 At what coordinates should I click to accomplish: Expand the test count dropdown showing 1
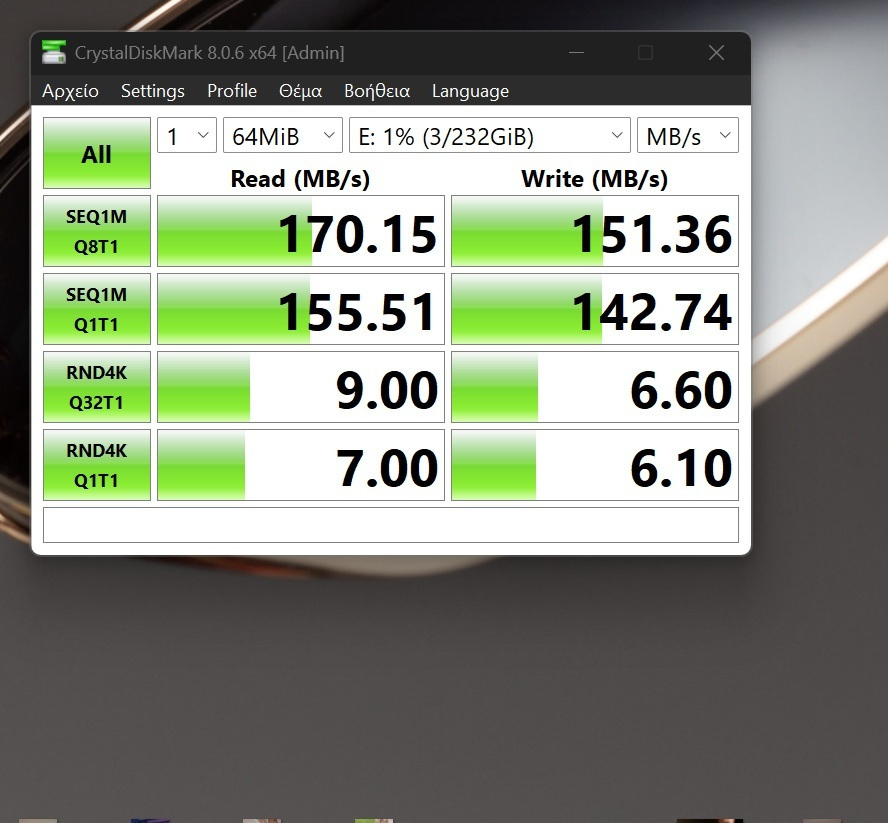click(187, 135)
